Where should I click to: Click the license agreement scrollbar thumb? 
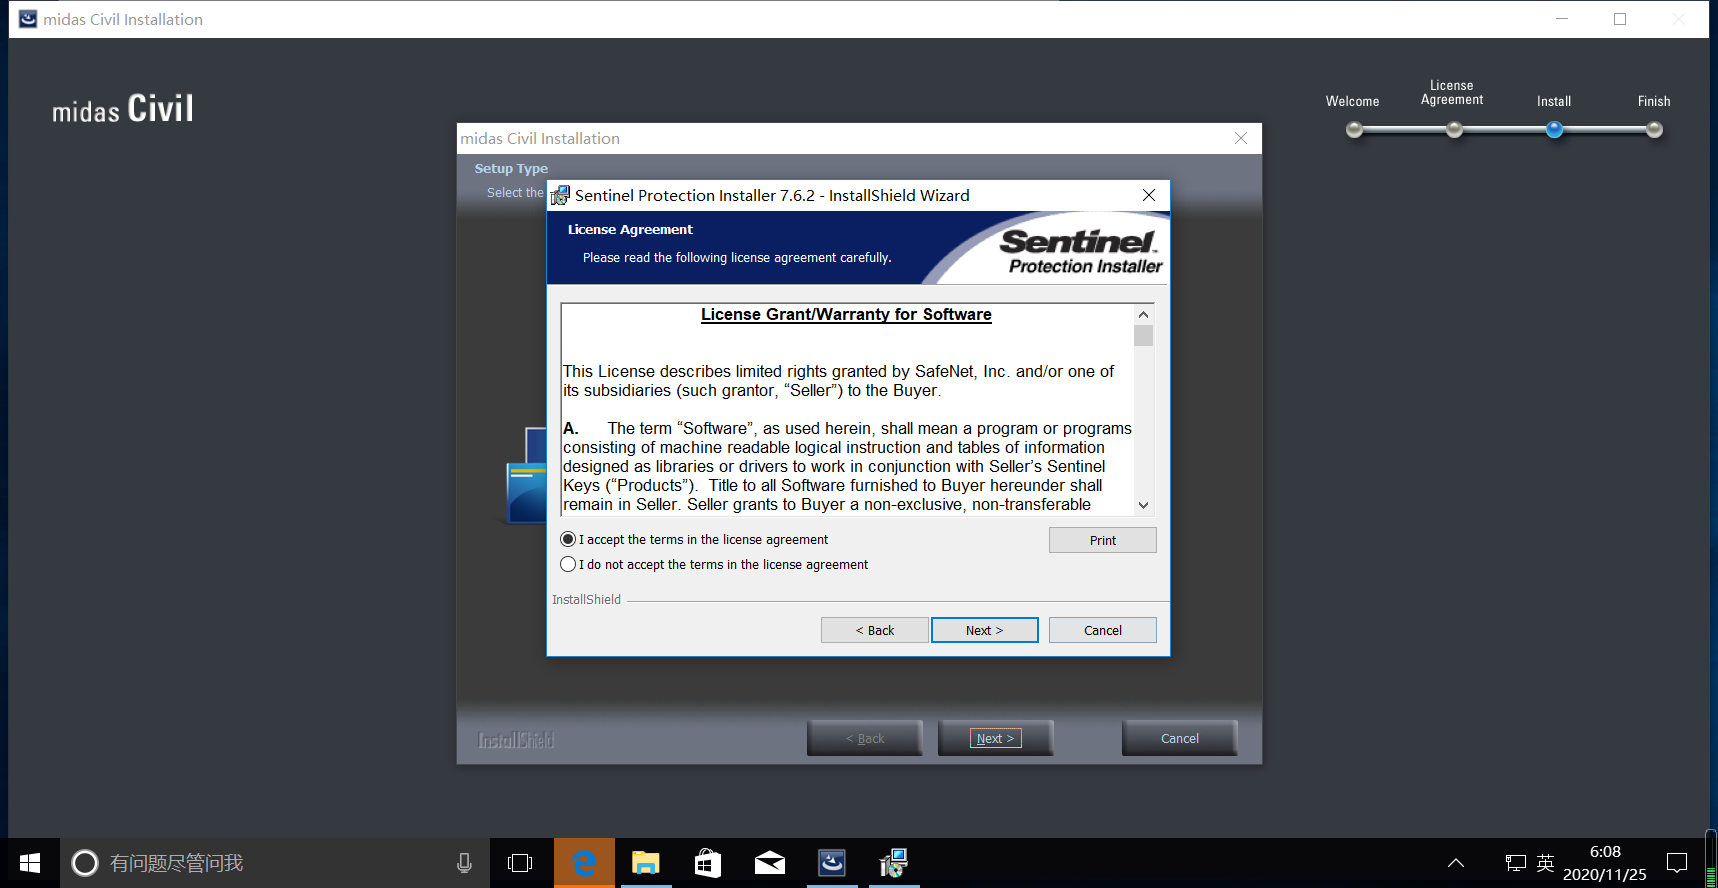pyautogui.click(x=1143, y=335)
